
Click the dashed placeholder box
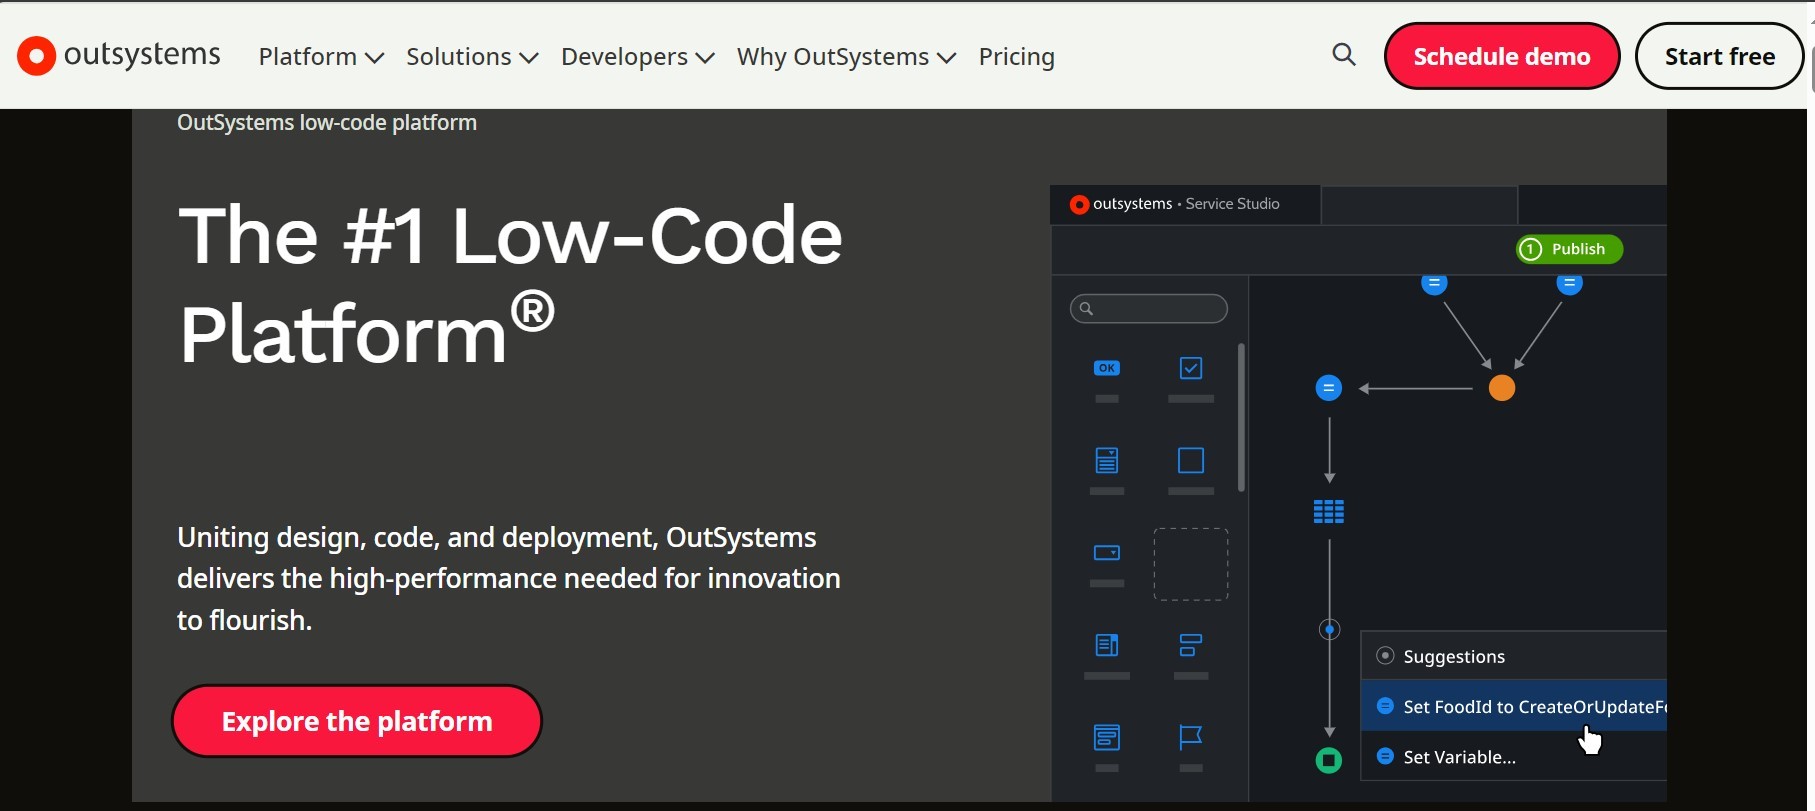[1191, 565]
